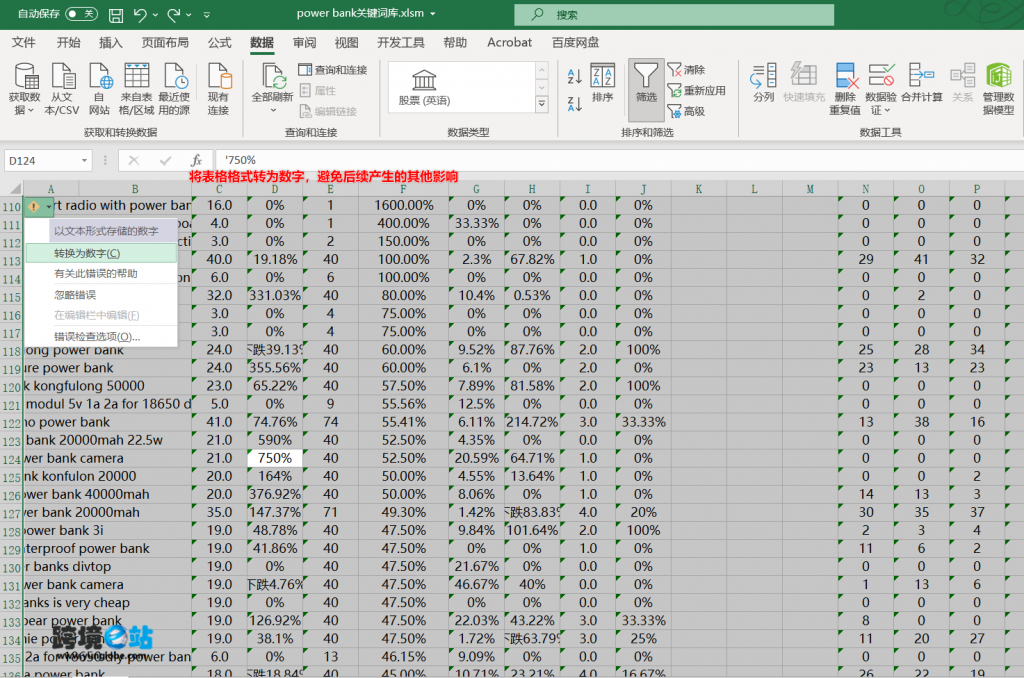This screenshot has height=678, width=1024.
Task: Click the error warning icon at A110
Action: 34,206
